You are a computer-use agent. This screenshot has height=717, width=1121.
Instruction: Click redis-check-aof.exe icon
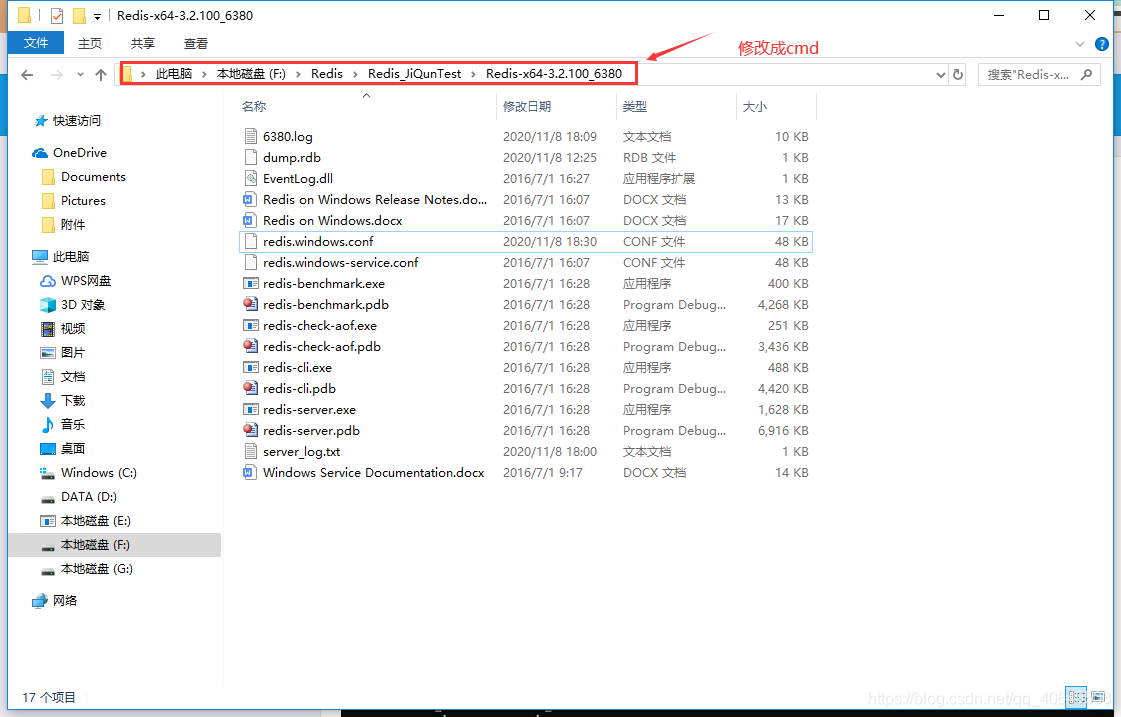[x=250, y=325]
